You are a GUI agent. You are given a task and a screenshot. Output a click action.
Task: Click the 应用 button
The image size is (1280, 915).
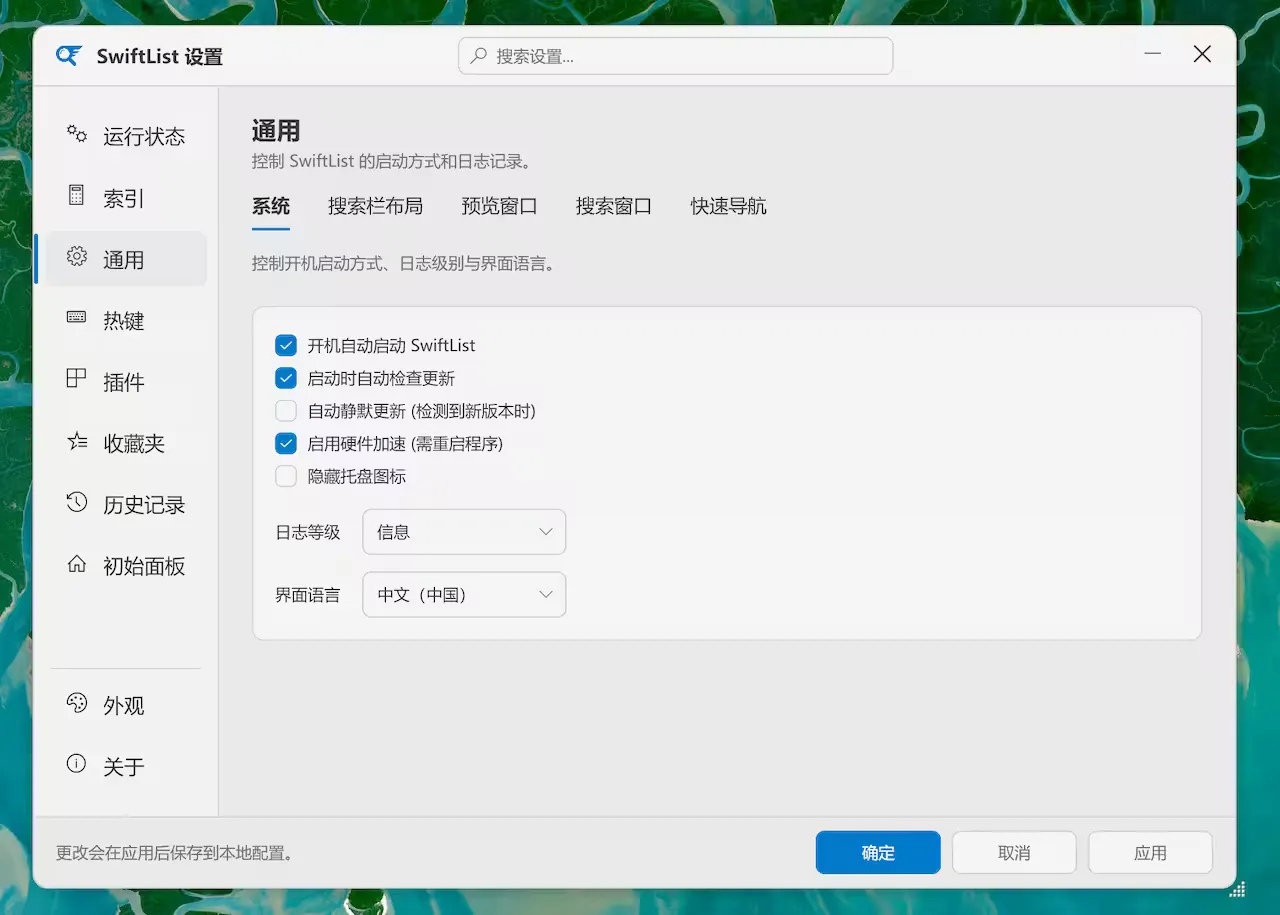pos(1150,853)
